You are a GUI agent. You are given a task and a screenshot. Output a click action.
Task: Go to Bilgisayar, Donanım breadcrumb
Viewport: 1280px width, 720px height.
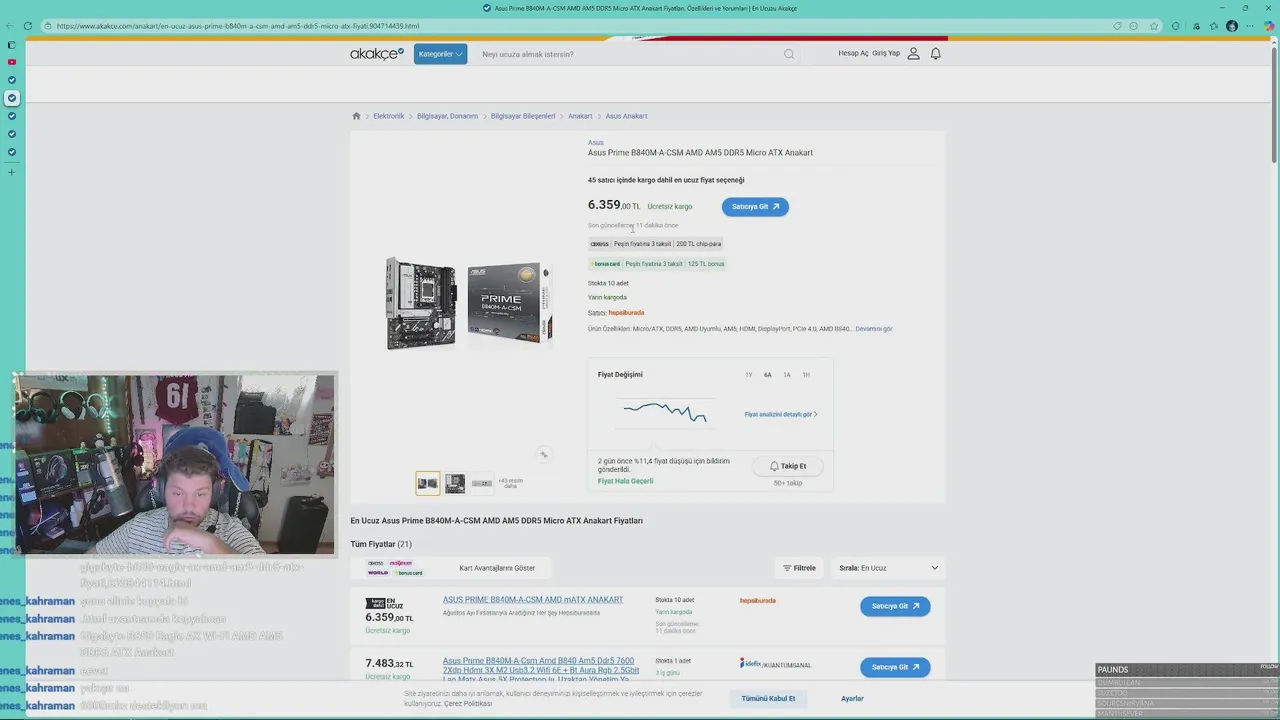pos(447,116)
